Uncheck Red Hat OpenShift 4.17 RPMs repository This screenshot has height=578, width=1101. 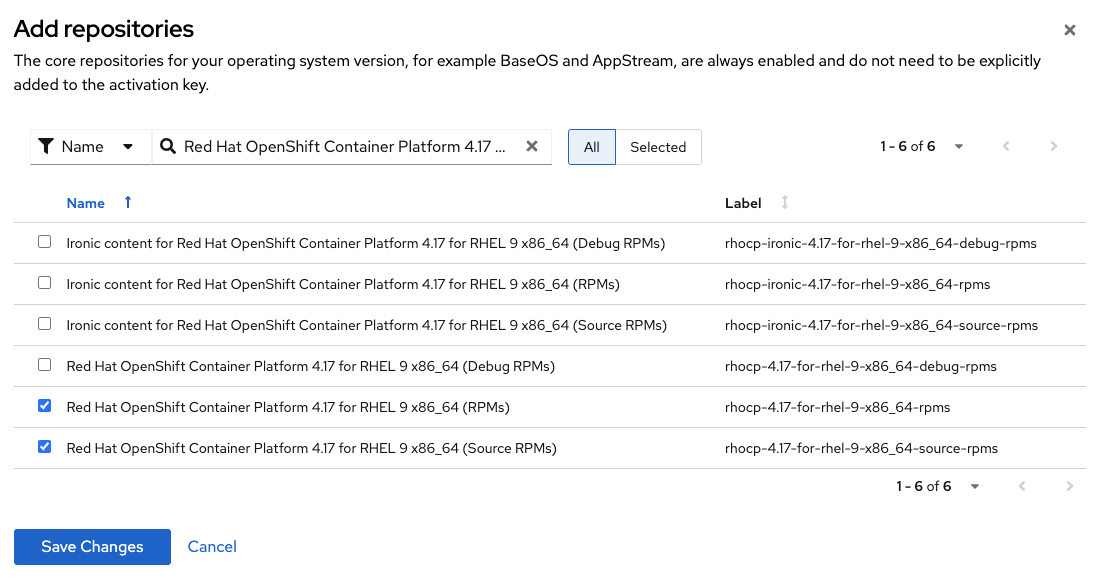pyautogui.click(x=44, y=405)
